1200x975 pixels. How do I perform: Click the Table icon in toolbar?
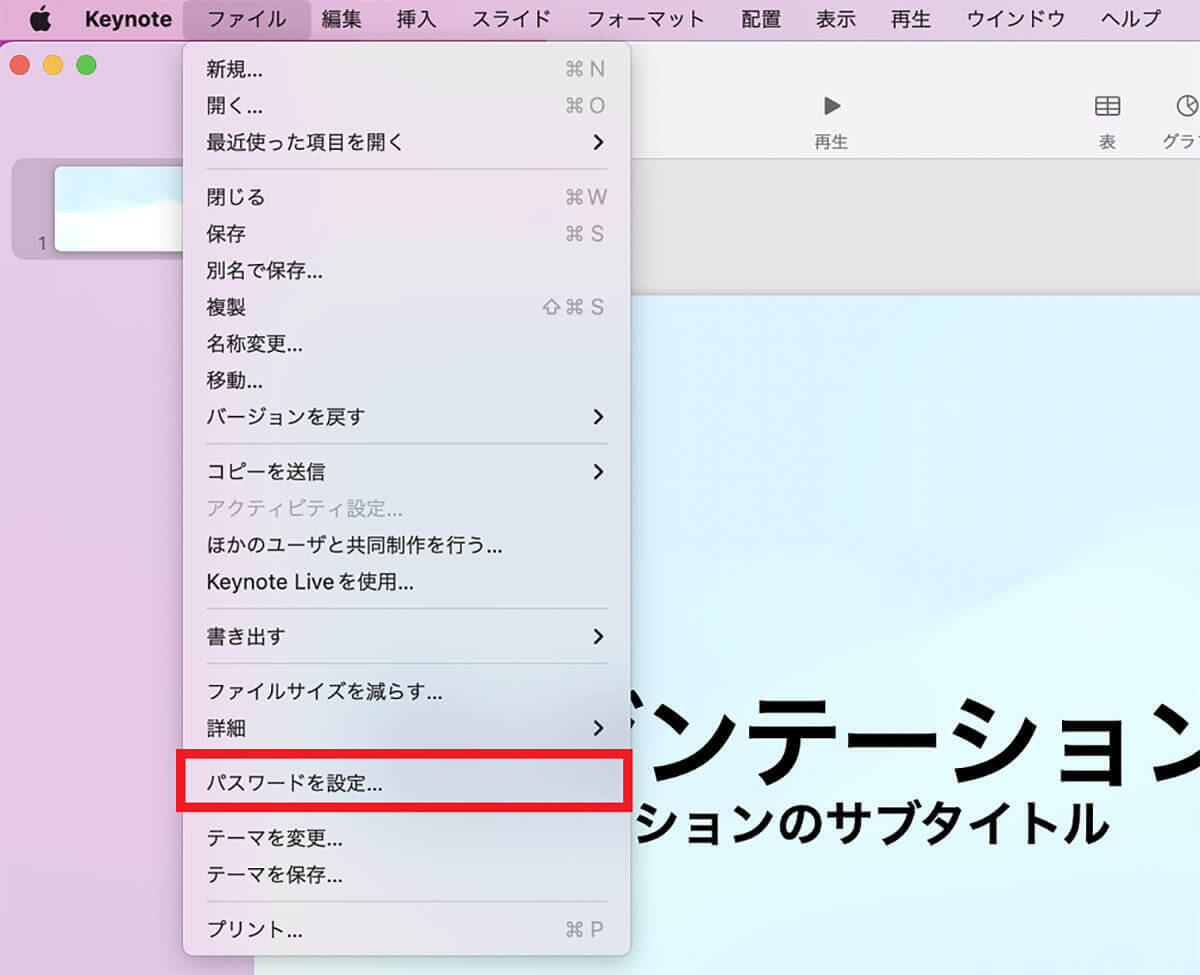pyautogui.click(x=1107, y=106)
